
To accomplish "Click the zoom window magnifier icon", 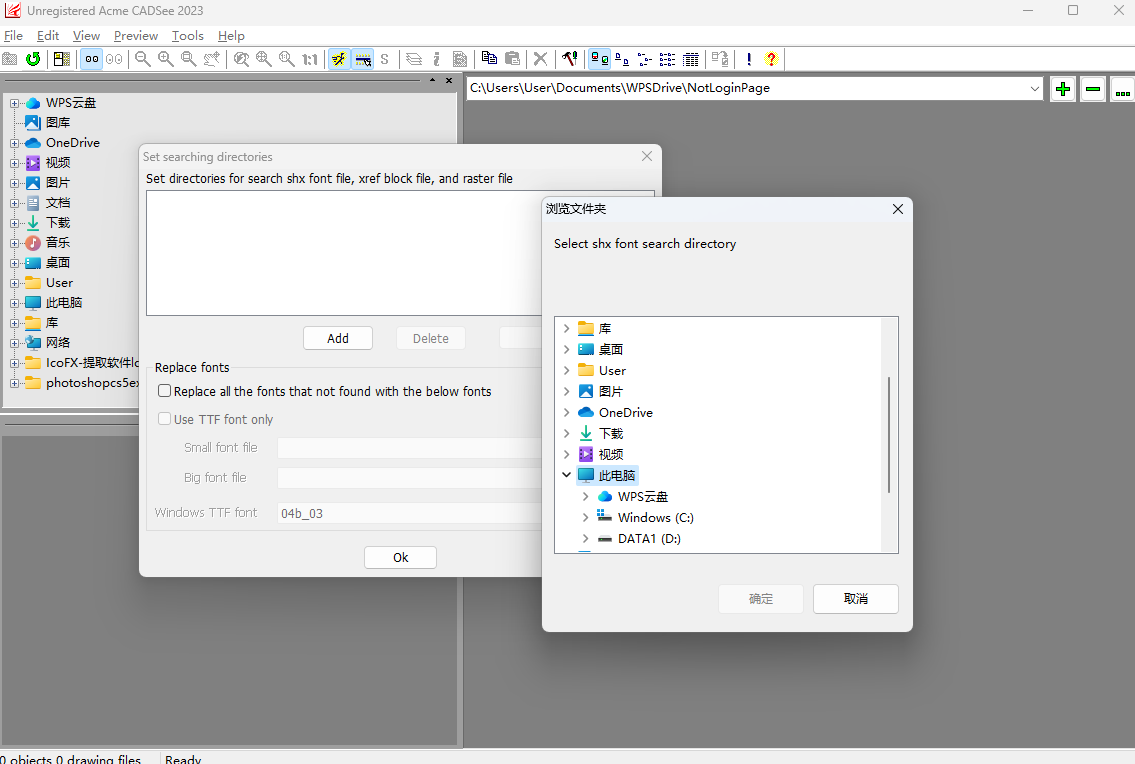I will coord(189,59).
